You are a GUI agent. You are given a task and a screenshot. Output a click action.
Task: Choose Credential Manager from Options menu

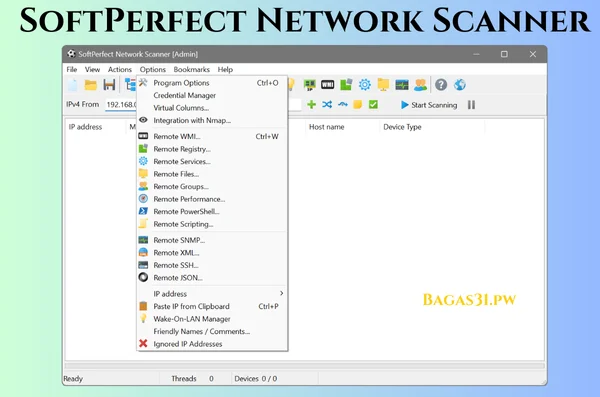[x=212, y=95]
